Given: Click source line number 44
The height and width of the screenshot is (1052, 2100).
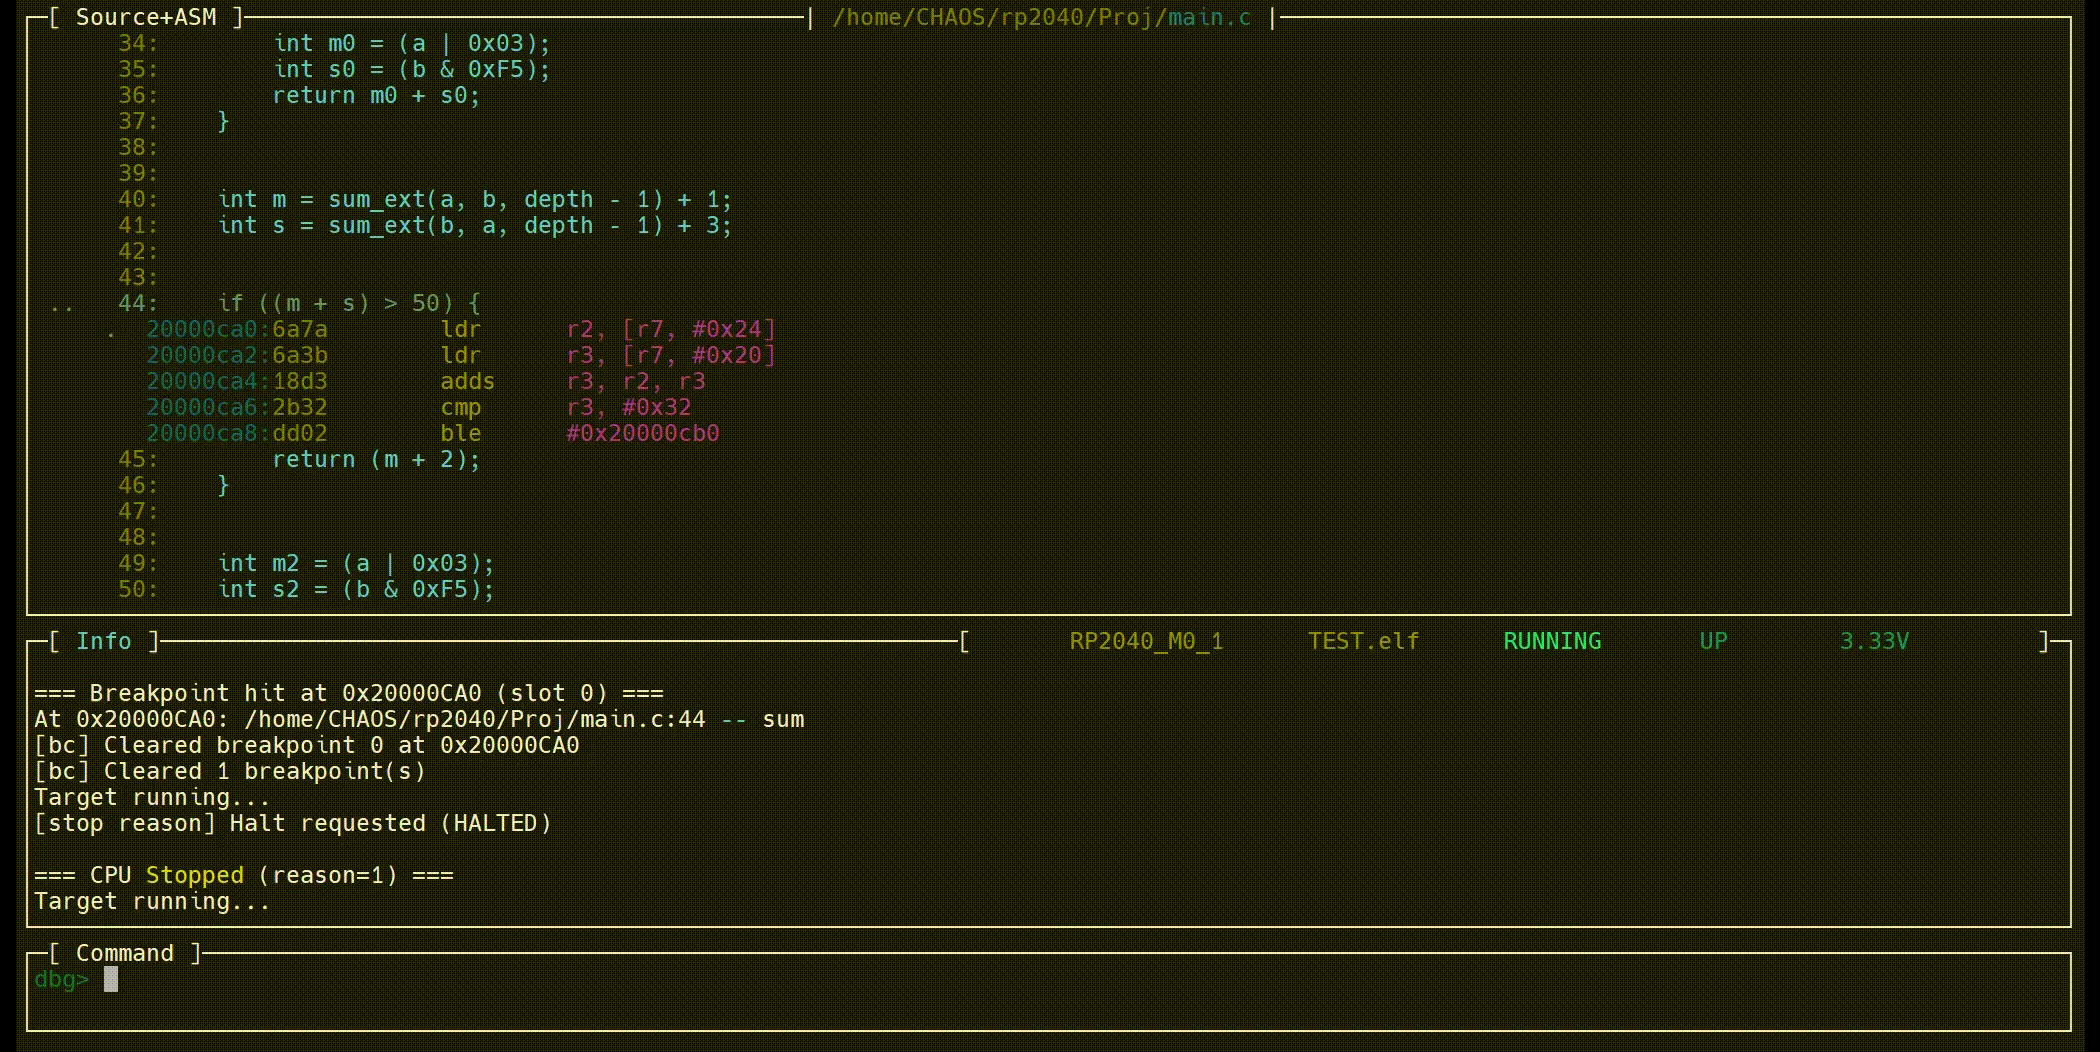Looking at the screenshot, I should [x=137, y=303].
